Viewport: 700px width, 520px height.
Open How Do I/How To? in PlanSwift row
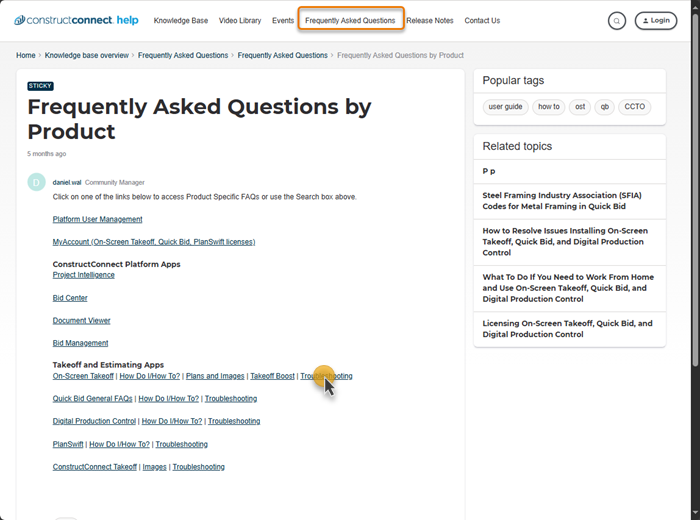(119, 444)
